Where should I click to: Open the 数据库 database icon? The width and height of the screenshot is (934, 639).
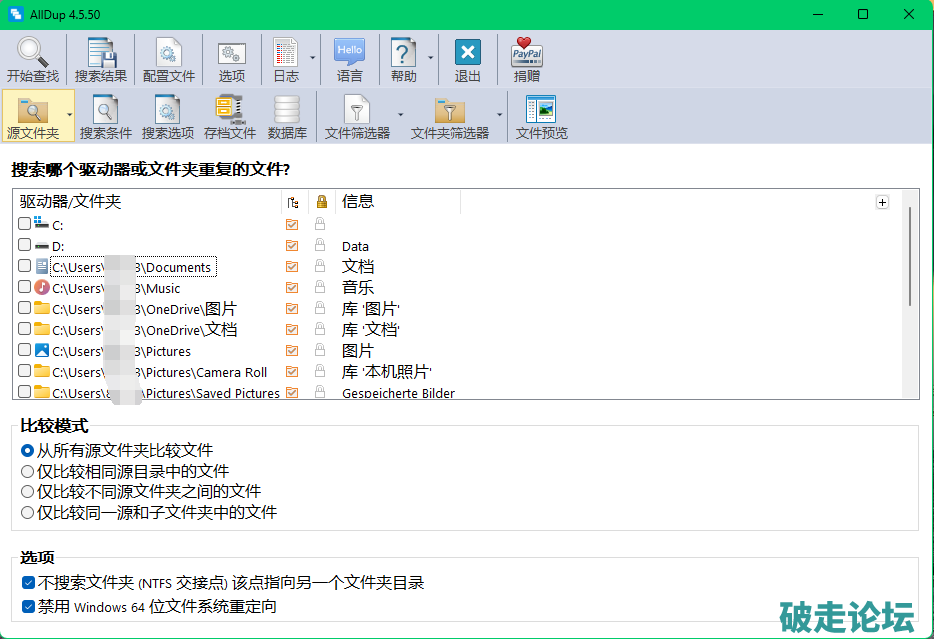(287, 110)
